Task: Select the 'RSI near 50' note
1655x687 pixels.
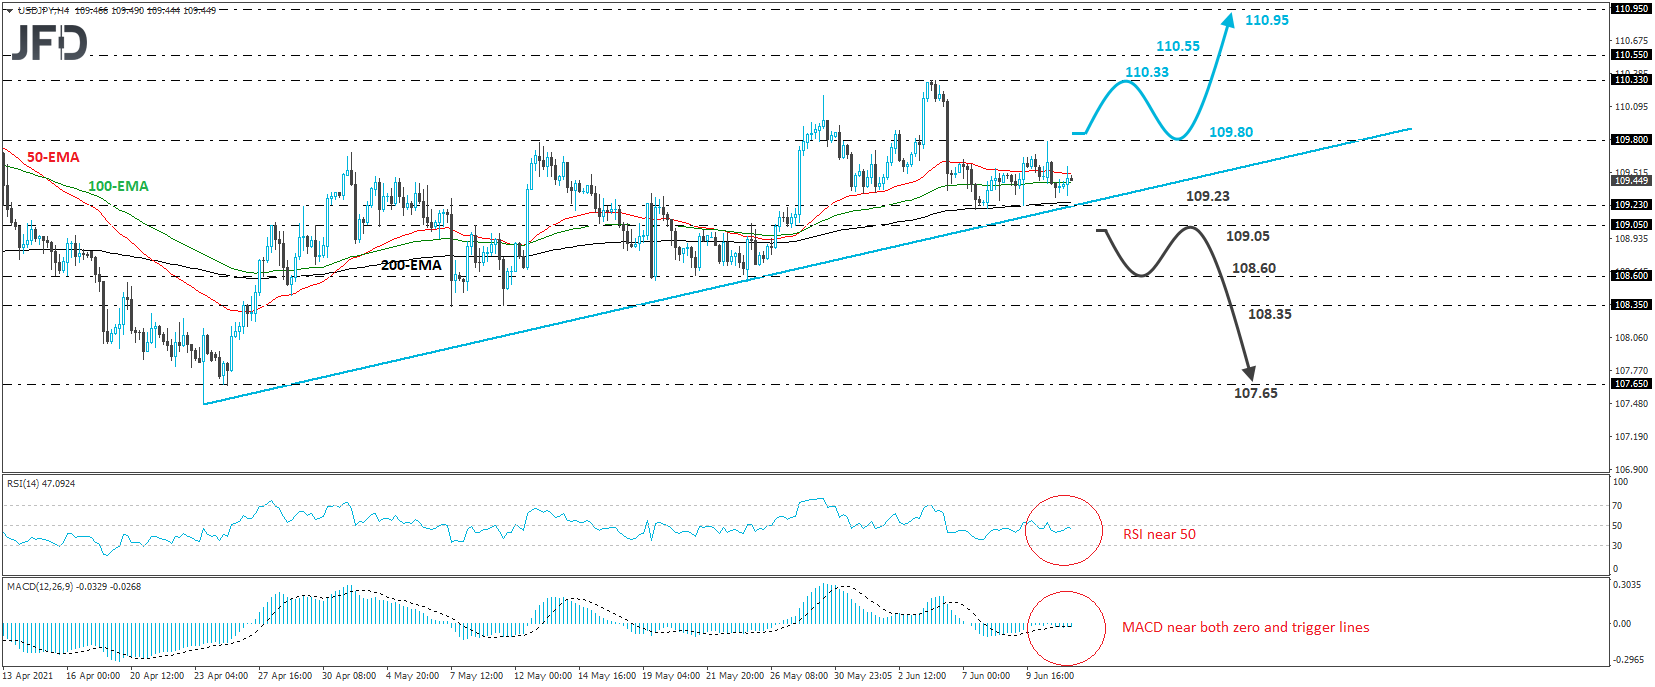Action: pyautogui.click(x=1159, y=534)
